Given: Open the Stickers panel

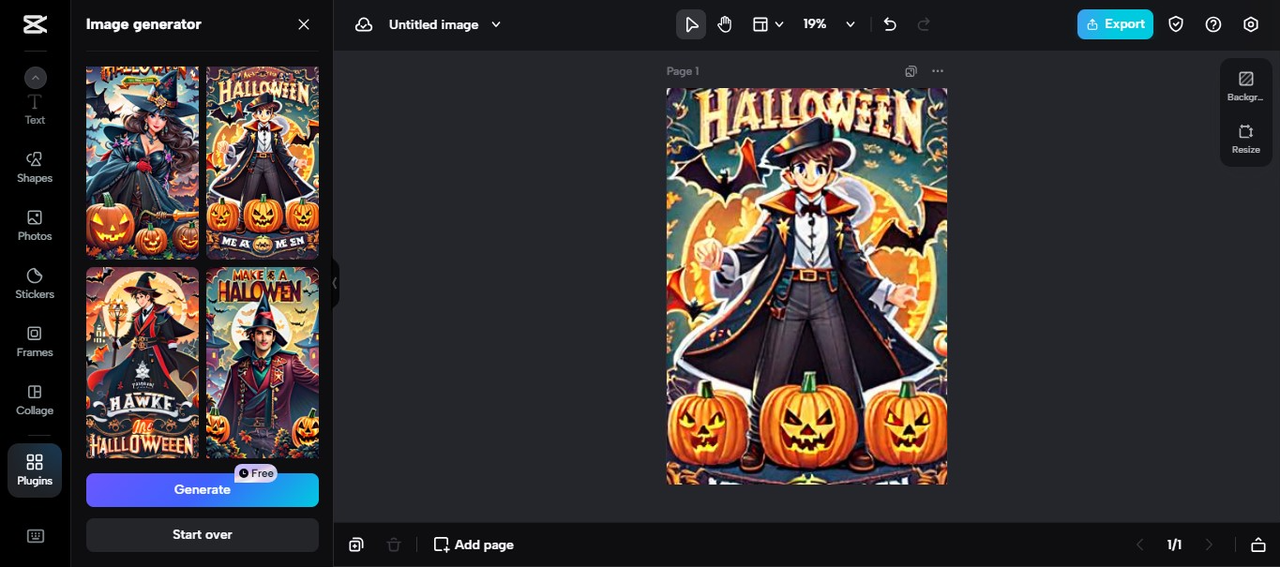Looking at the screenshot, I should (35, 284).
